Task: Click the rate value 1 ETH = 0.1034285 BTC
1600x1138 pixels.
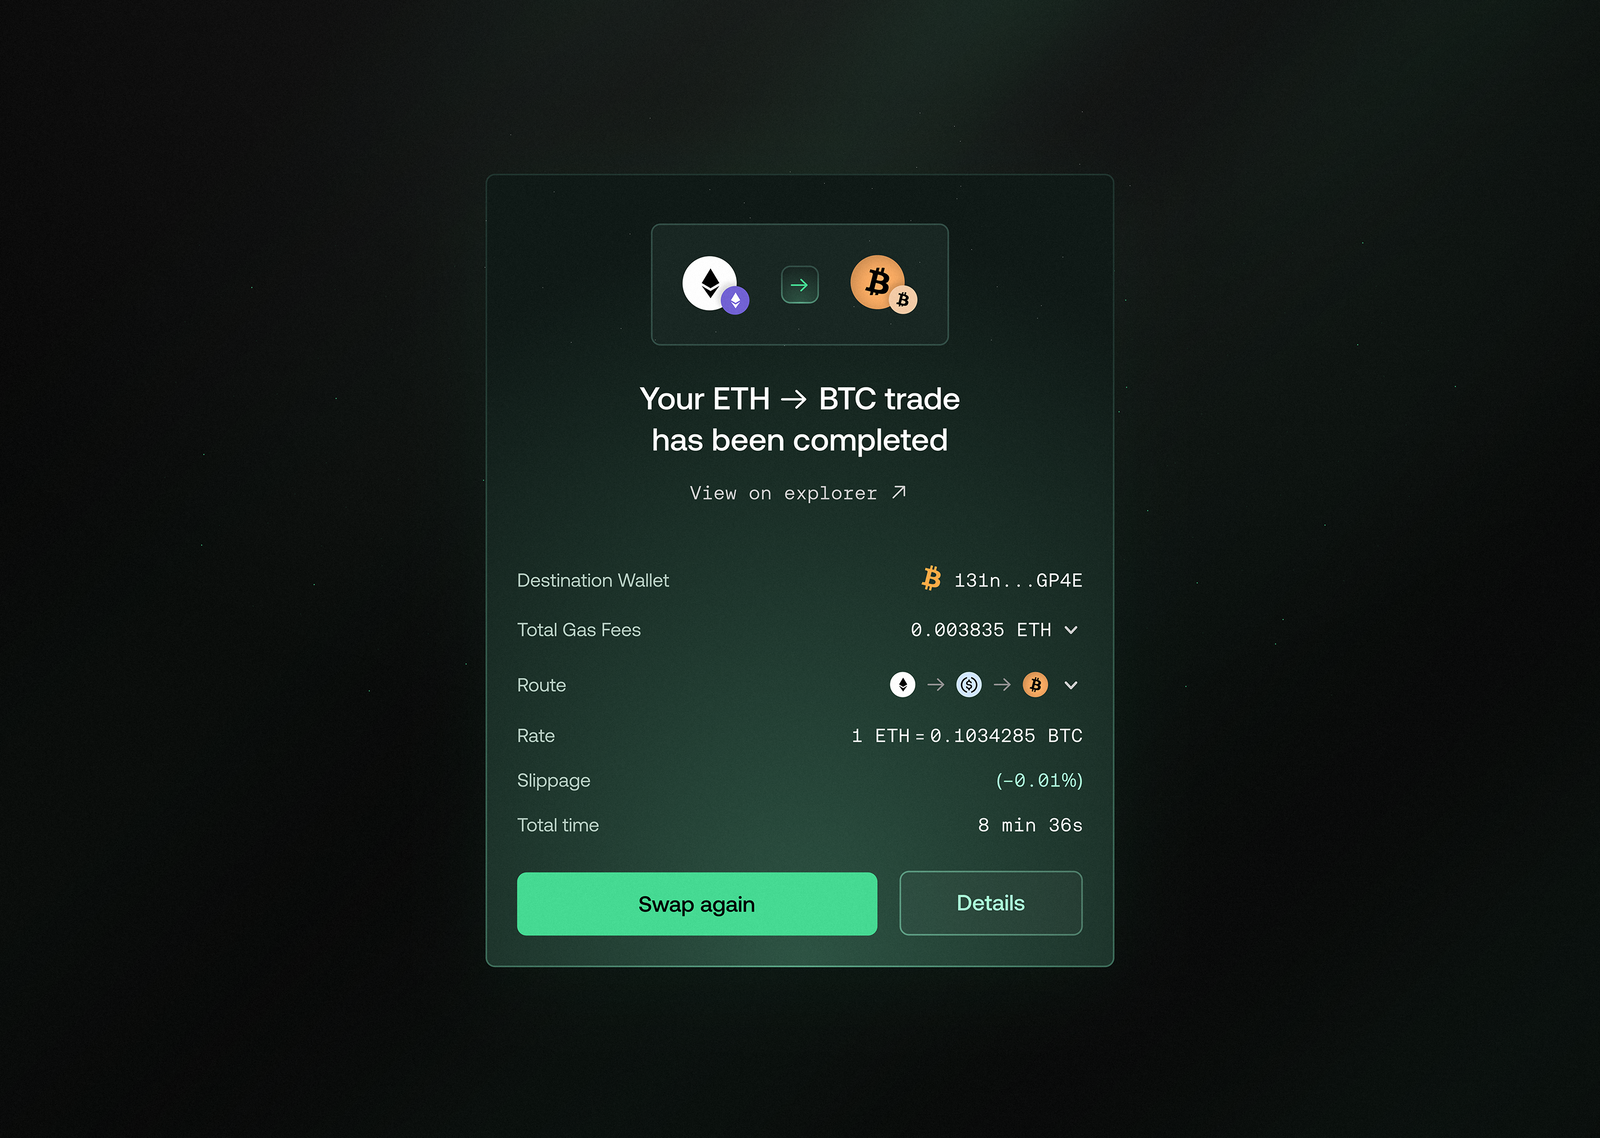Action: pos(967,736)
